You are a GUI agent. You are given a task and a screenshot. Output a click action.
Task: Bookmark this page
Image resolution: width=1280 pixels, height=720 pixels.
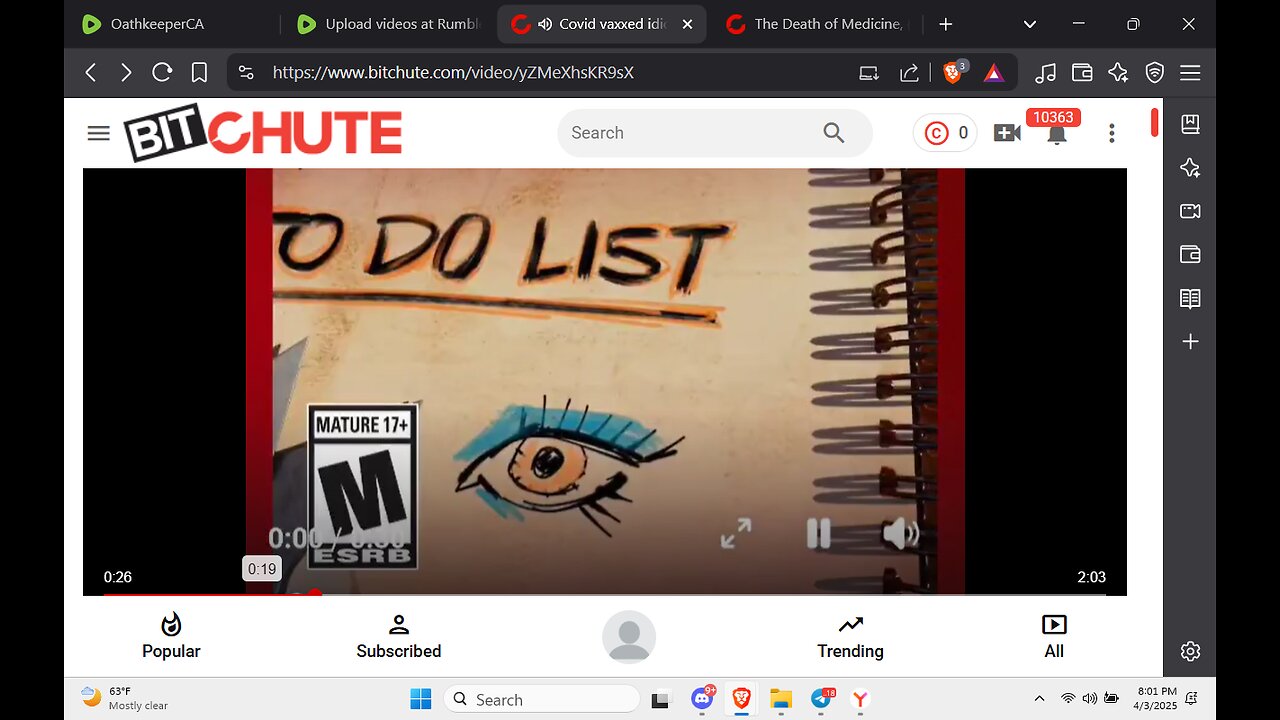[199, 73]
